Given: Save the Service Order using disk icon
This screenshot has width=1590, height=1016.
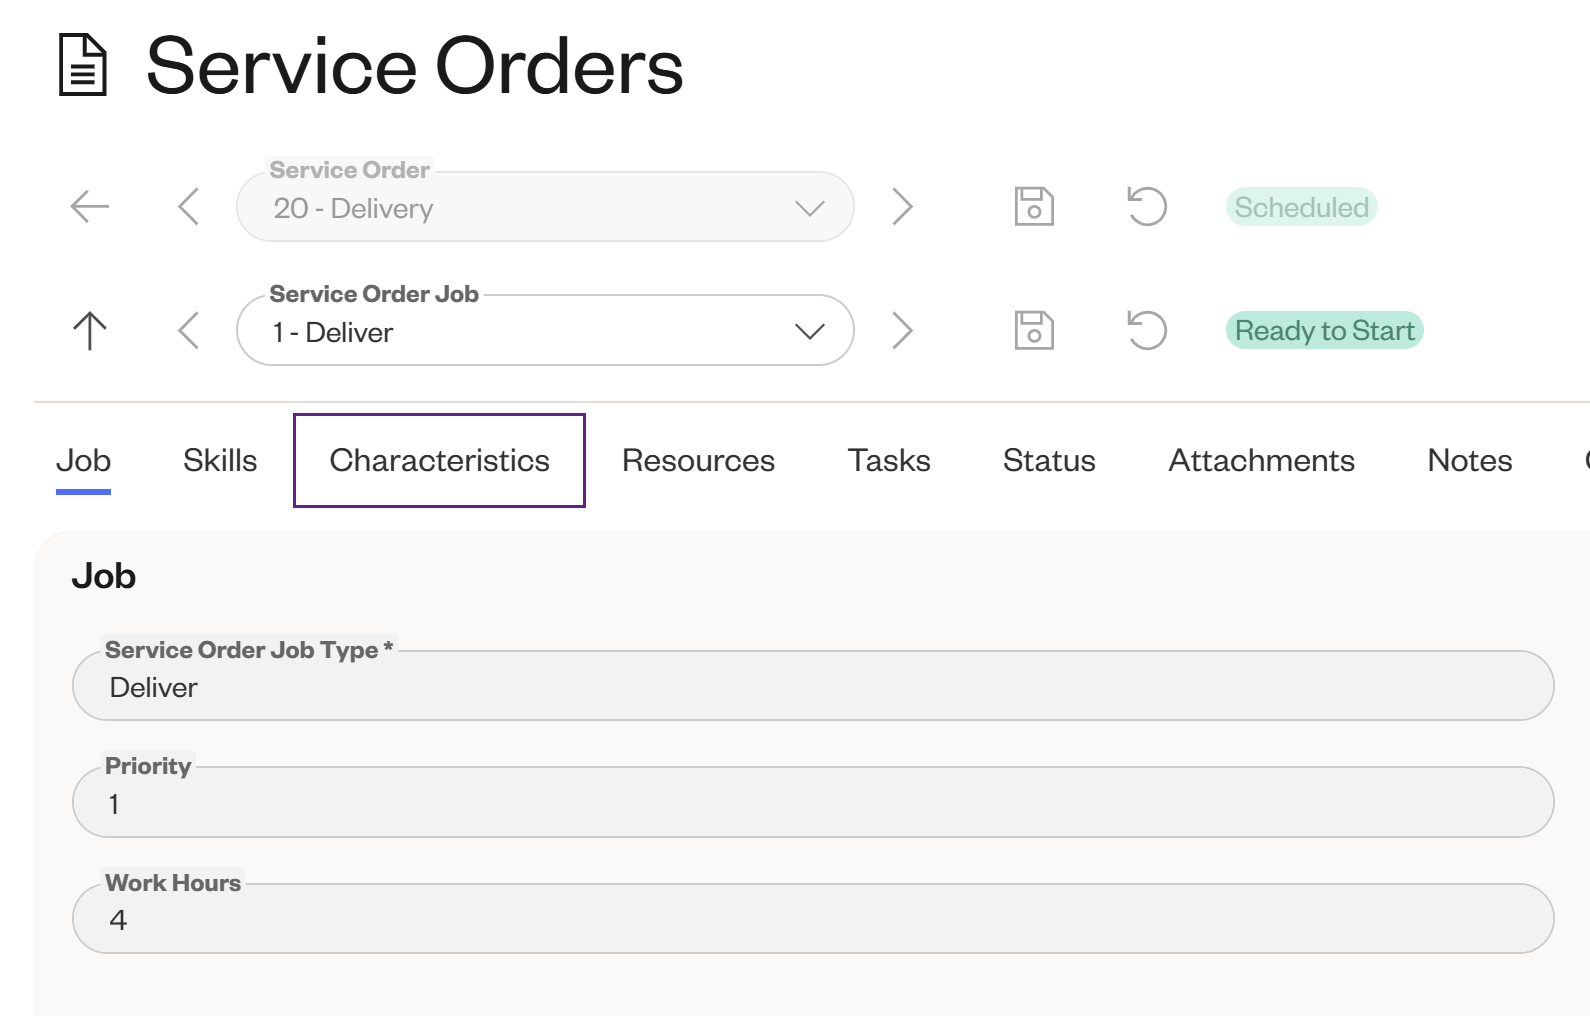Looking at the screenshot, I should point(1034,207).
